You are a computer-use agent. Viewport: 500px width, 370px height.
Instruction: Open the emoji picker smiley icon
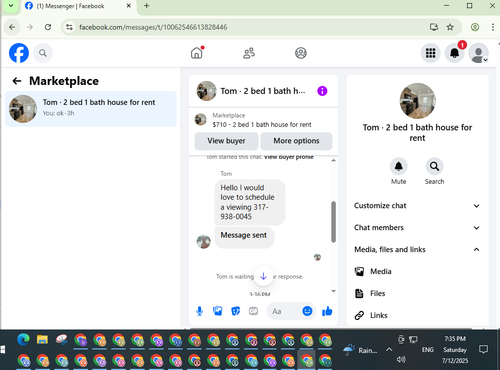(x=307, y=311)
